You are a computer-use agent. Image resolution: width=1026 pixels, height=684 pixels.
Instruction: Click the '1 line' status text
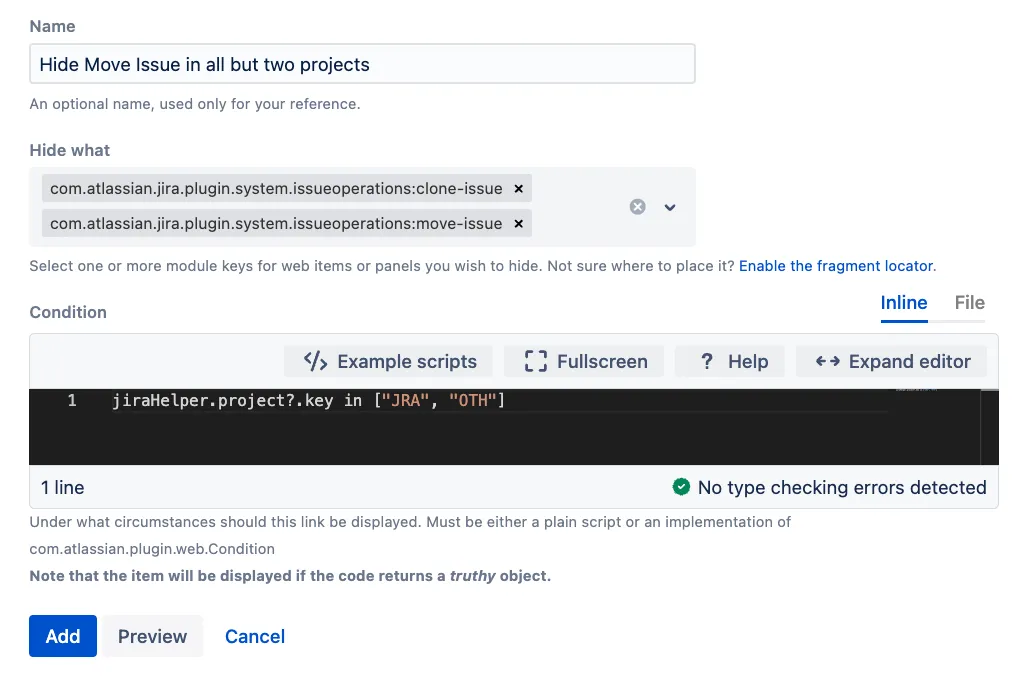63,488
